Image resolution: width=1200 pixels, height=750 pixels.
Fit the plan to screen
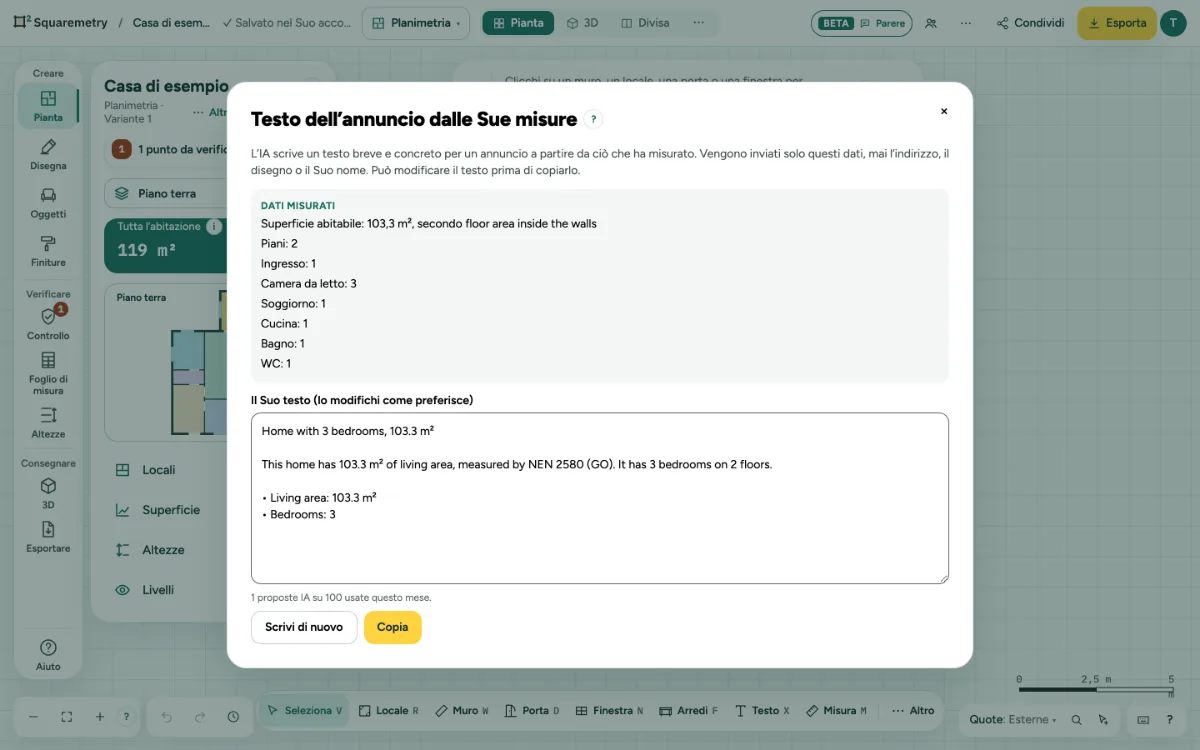67,717
